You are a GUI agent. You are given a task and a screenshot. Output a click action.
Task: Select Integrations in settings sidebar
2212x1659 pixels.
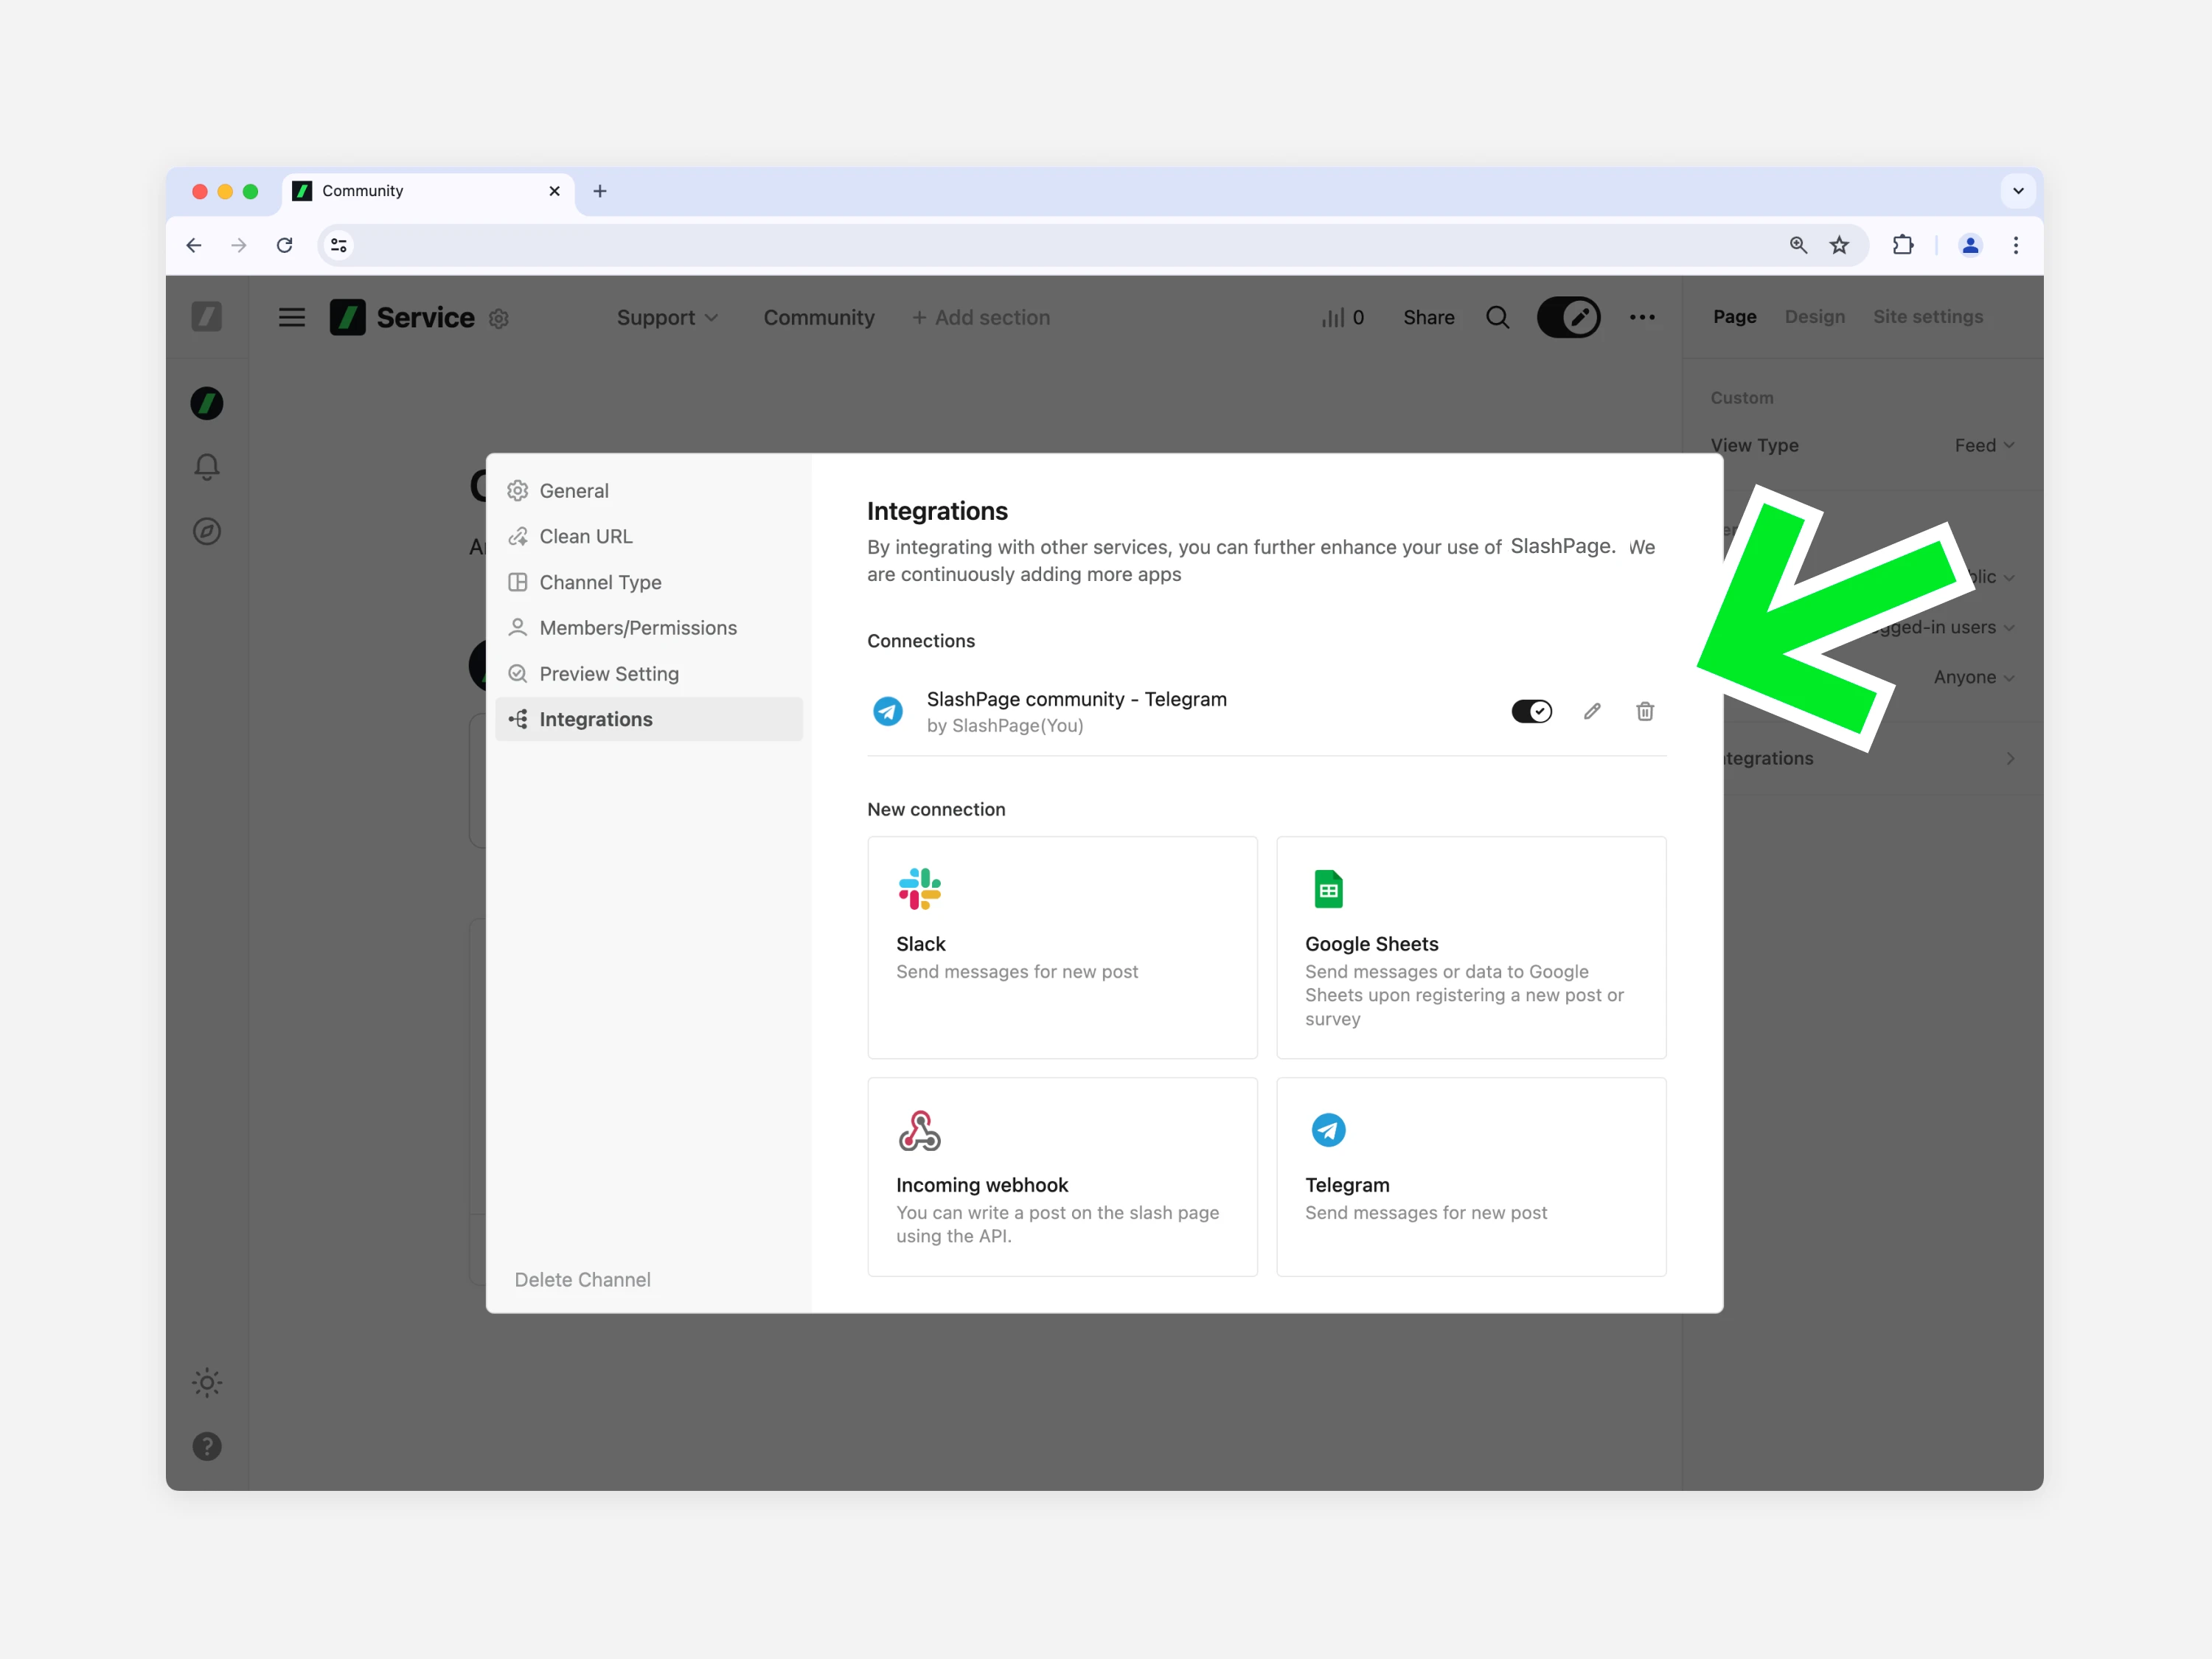coord(648,719)
